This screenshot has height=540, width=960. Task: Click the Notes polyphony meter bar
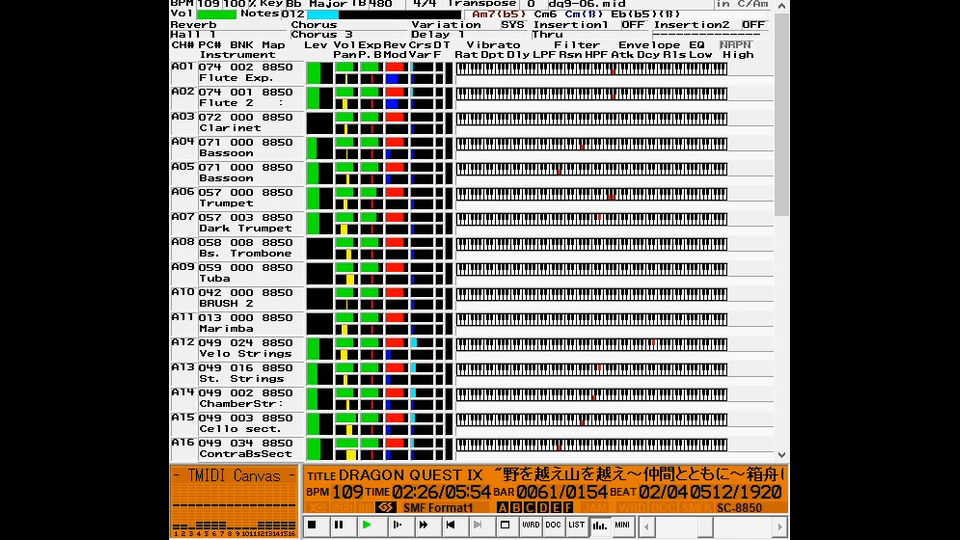coord(383,14)
